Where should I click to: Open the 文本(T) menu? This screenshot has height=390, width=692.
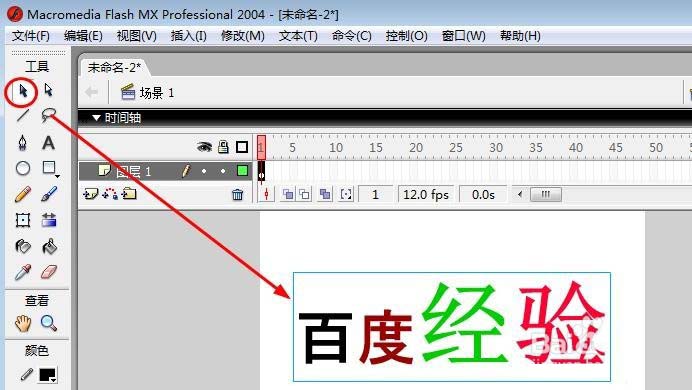click(x=298, y=36)
